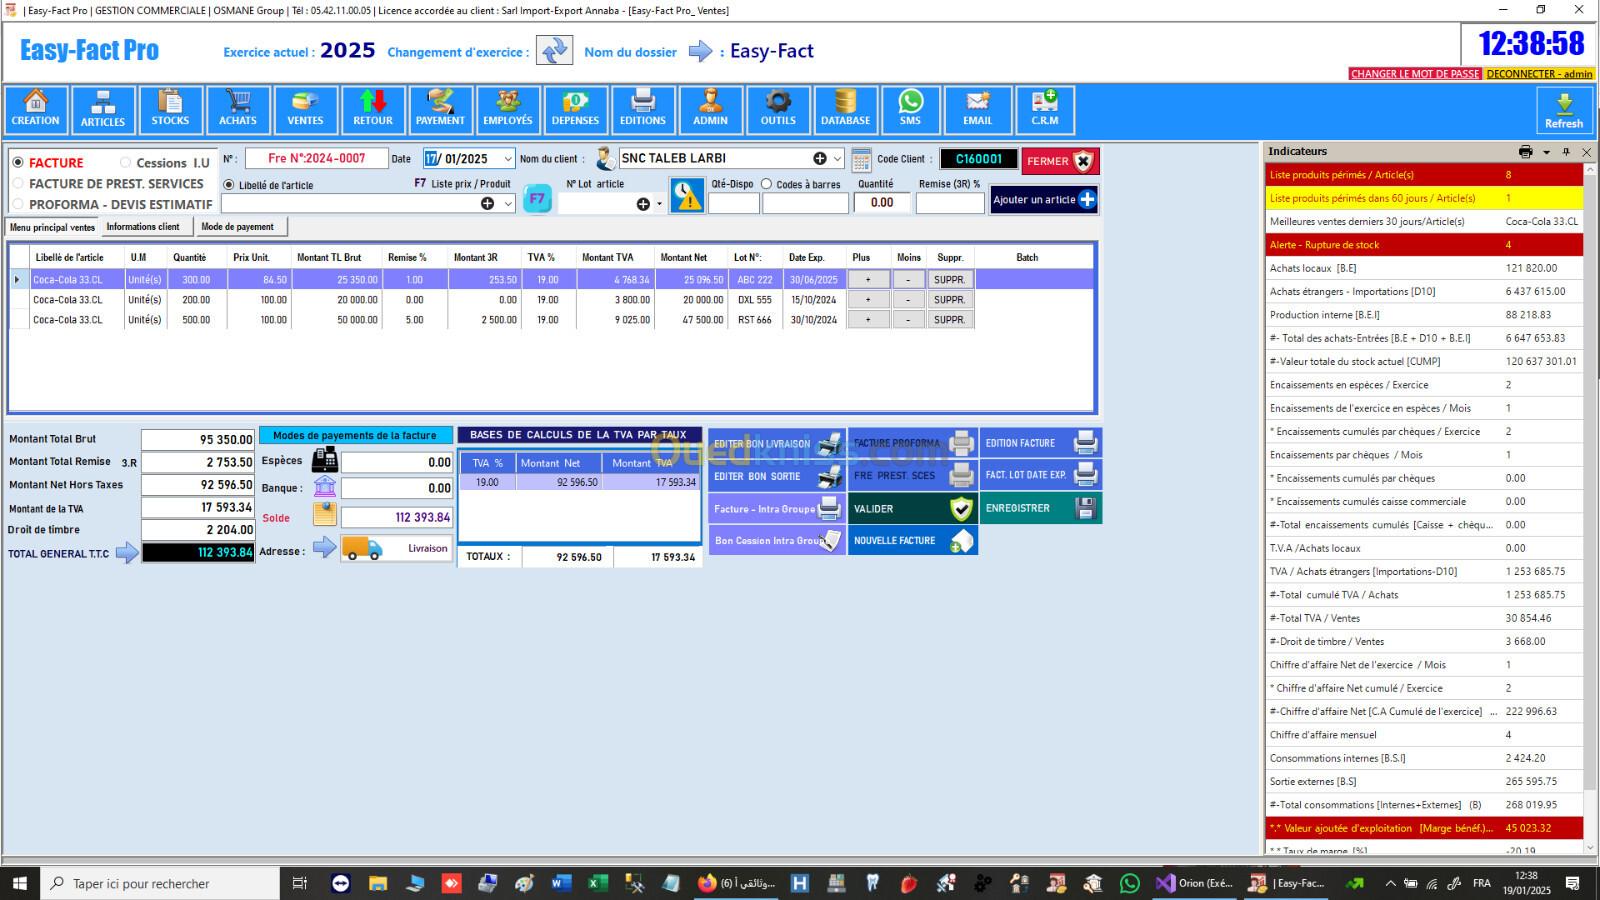Screen dimensions: 1600x900
Task: Open the ACHATS shopping cart module
Action: (x=238, y=109)
